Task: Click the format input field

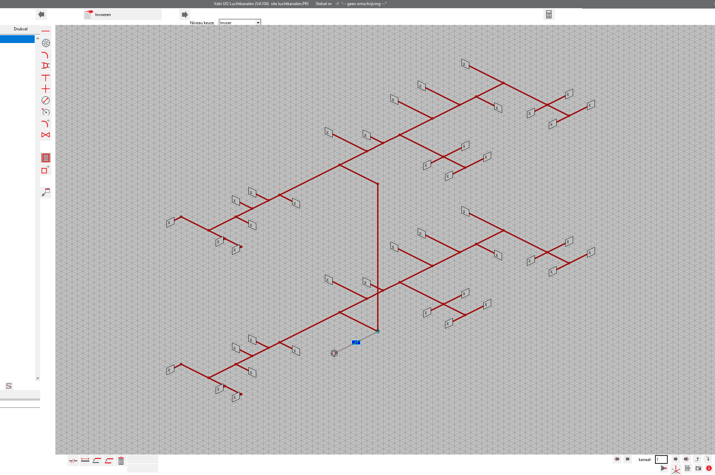Action: tap(661, 460)
